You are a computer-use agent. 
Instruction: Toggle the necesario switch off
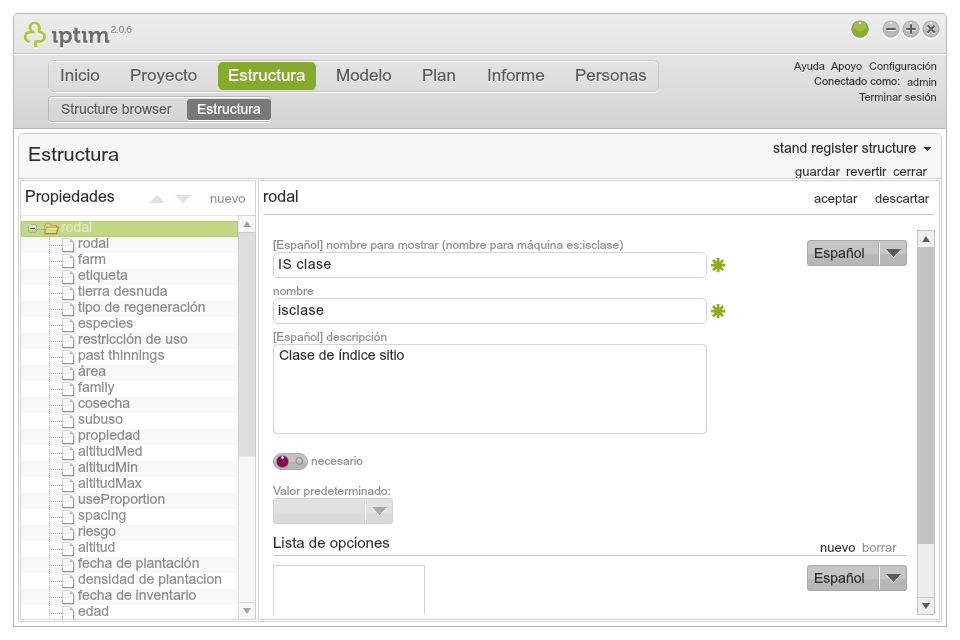click(x=286, y=461)
